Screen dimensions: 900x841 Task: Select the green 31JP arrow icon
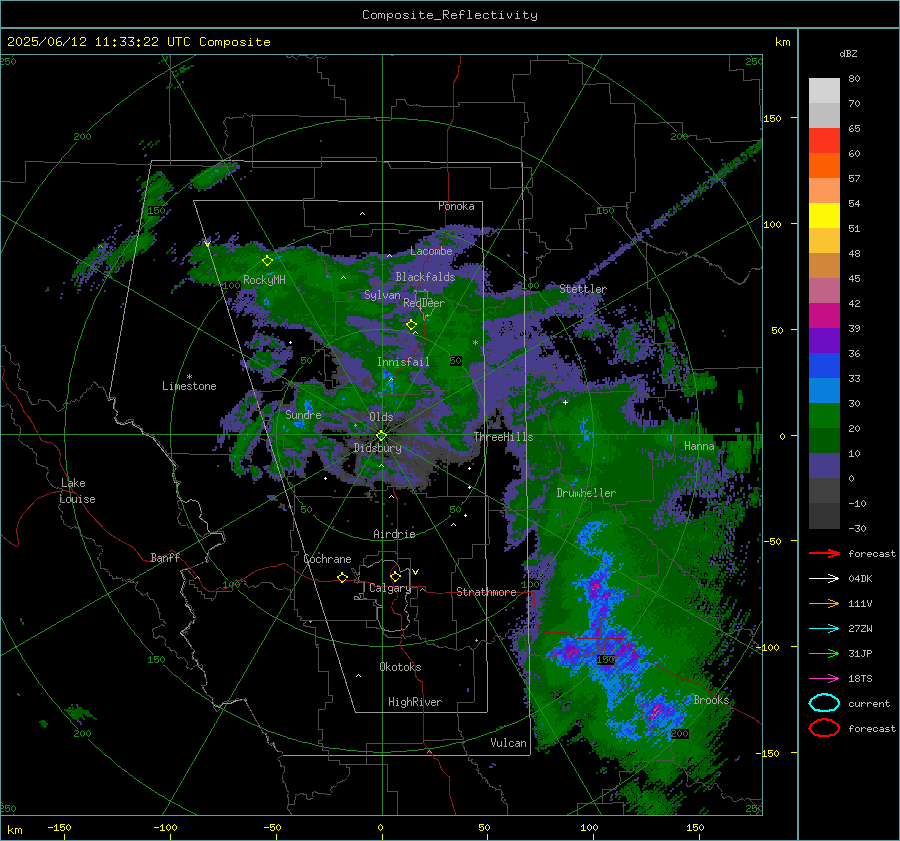click(824, 653)
